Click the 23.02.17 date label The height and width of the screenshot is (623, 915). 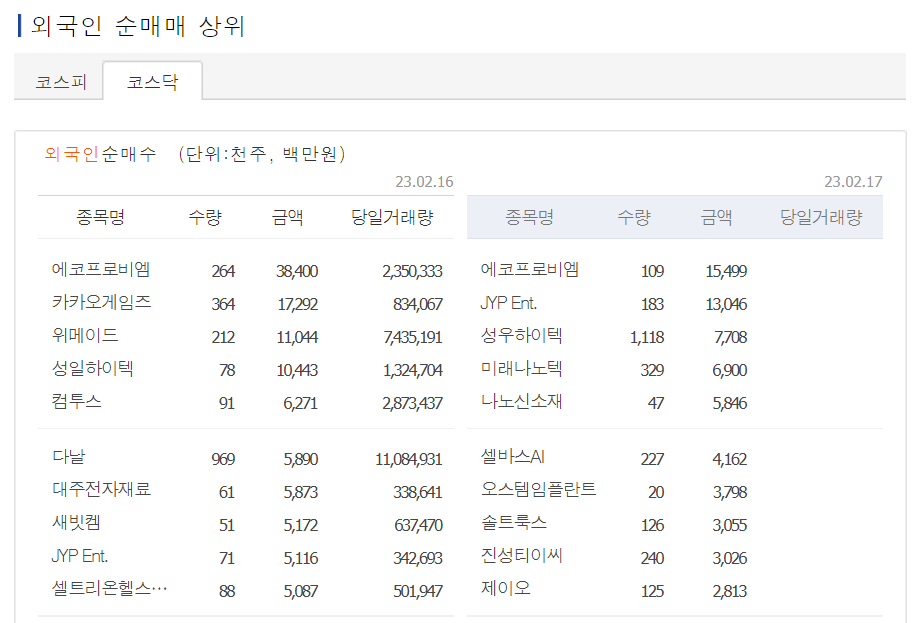pos(853,182)
